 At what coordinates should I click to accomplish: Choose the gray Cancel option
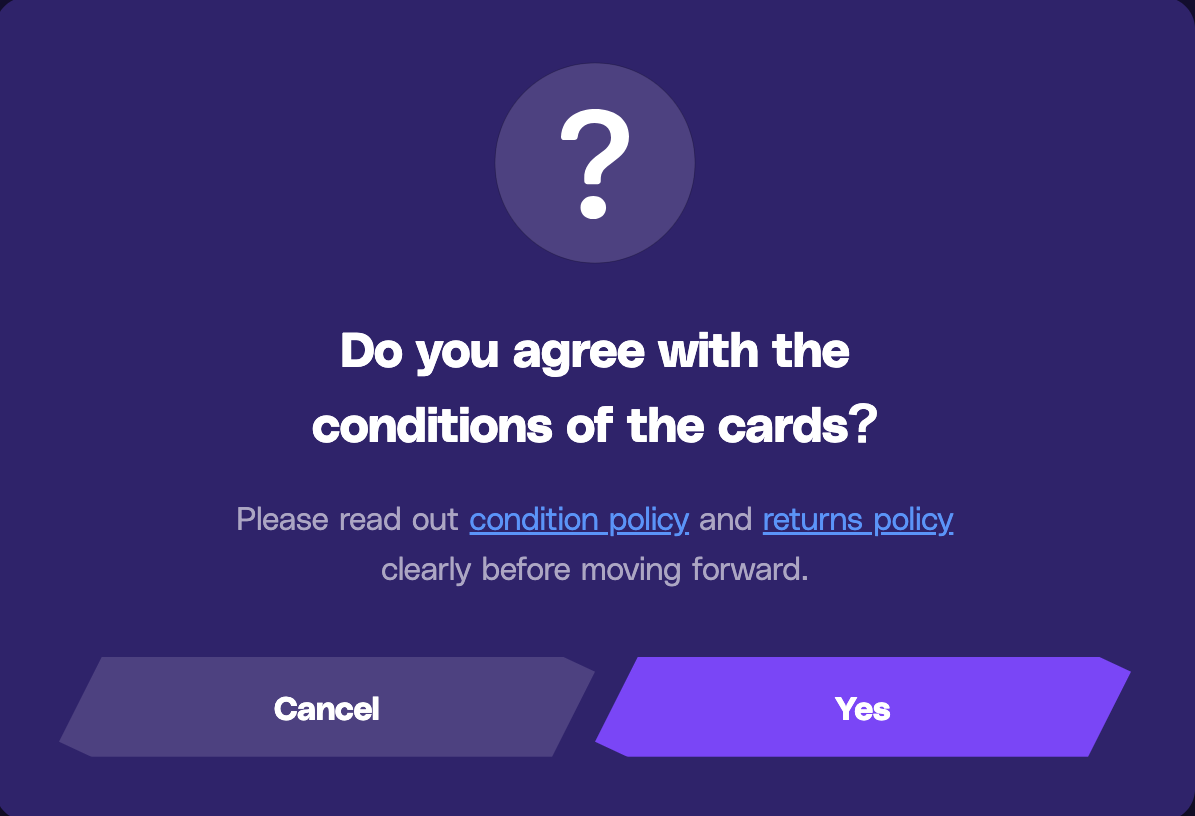pos(327,707)
